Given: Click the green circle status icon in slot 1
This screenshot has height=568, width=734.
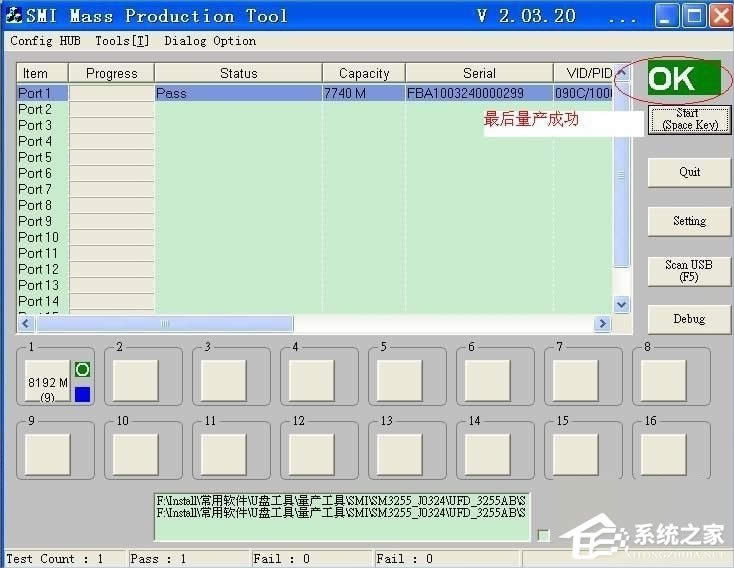Looking at the screenshot, I should click(x=82, y=370).
